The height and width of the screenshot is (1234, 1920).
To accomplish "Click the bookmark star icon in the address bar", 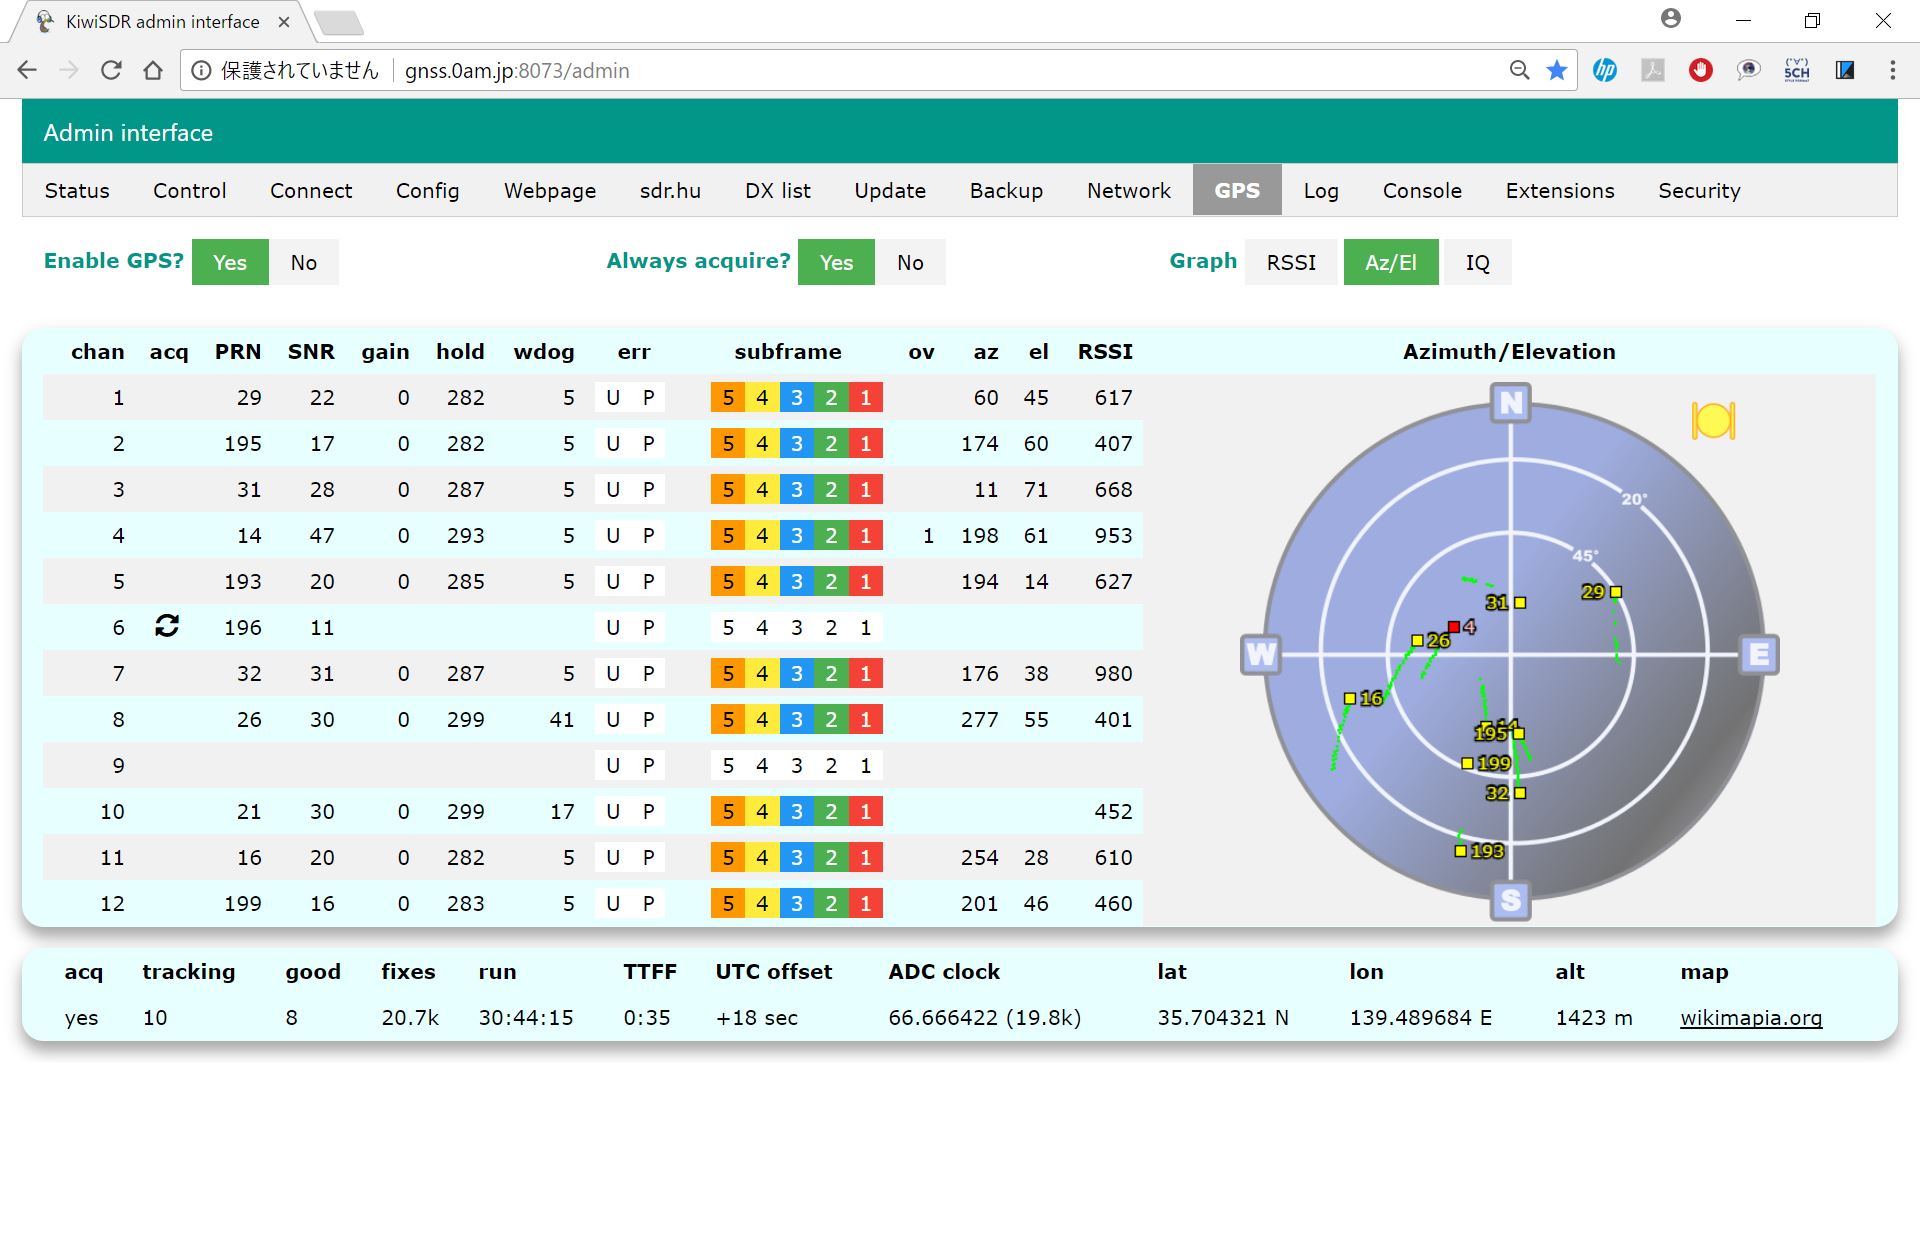I will click(1557, 70).
